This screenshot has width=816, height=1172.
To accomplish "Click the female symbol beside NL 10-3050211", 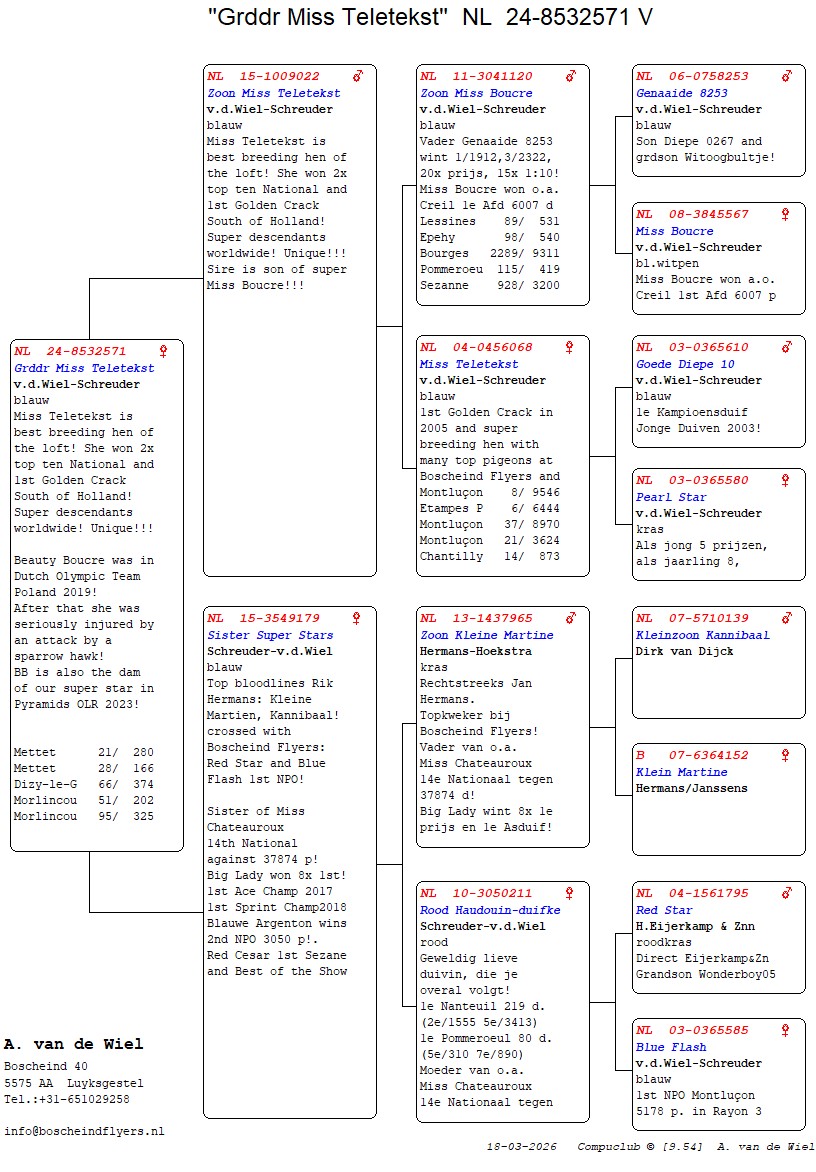I will coord(570,893).
